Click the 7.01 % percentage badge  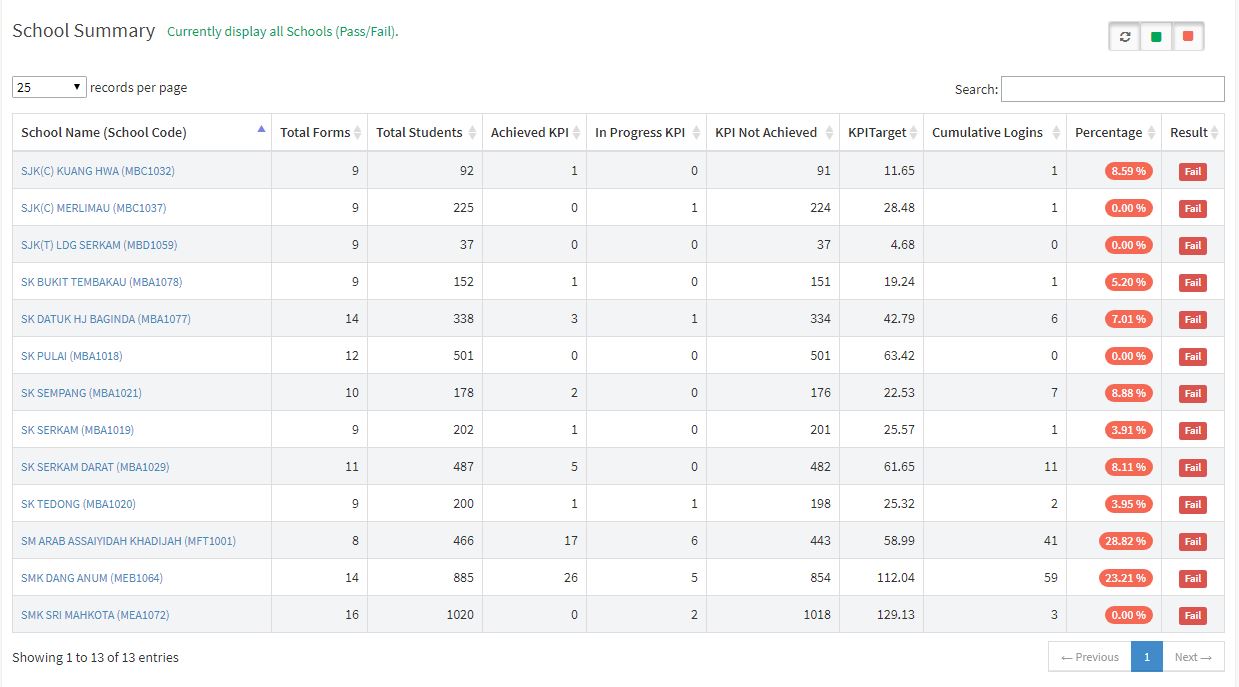[1129, 319]
